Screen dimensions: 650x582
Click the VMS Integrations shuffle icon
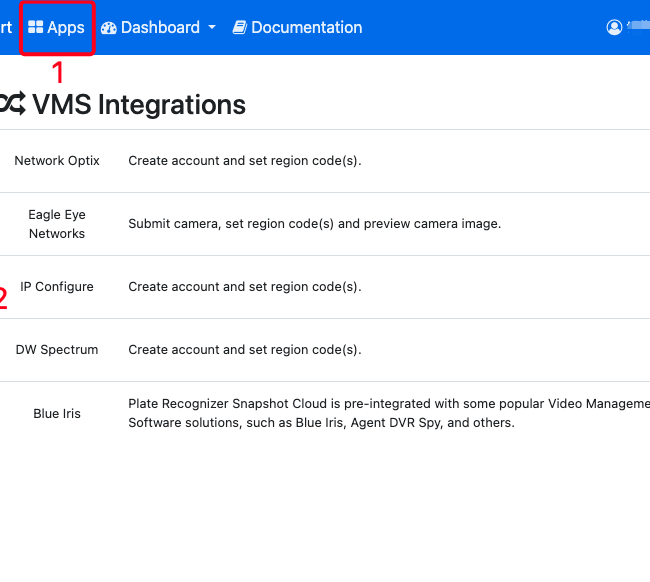click(12, 104)
